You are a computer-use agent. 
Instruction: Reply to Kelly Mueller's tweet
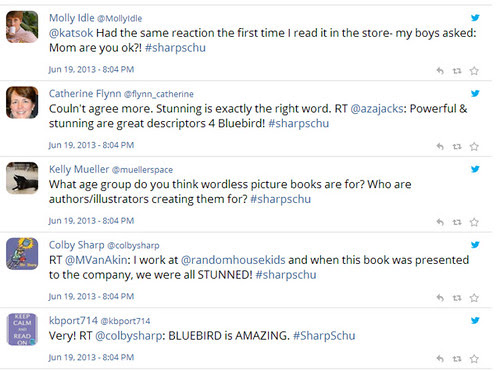coord(440,222)
